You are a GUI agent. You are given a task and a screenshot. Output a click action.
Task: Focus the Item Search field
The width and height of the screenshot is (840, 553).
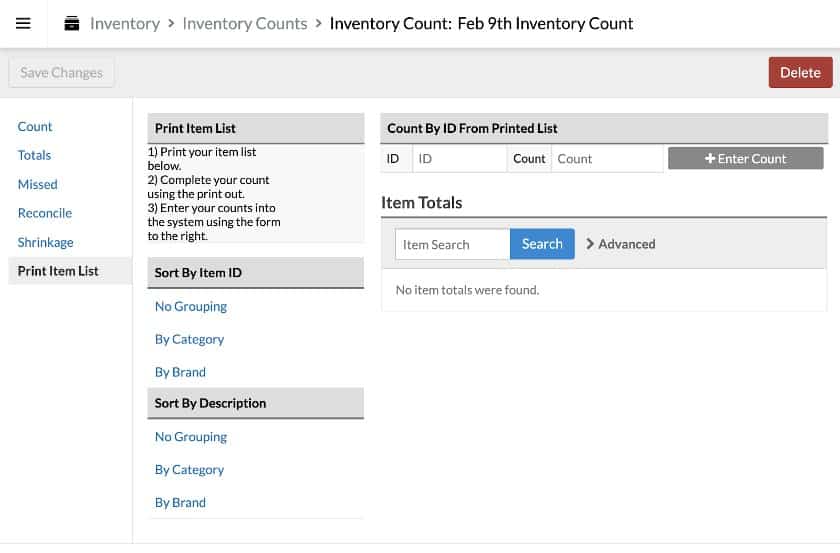point(453,244)
